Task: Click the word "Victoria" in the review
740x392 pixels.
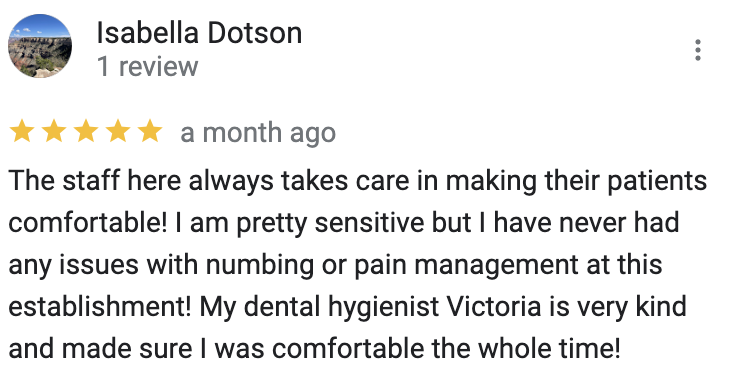Action: tap(493, 307)
